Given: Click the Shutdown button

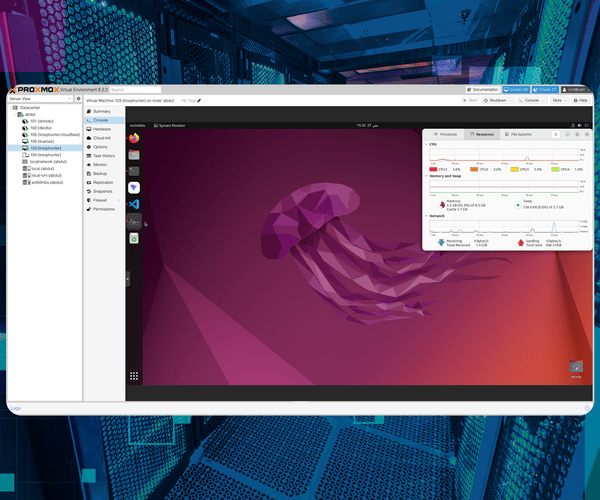Looking at the screenshot, I should pos(494,101).
